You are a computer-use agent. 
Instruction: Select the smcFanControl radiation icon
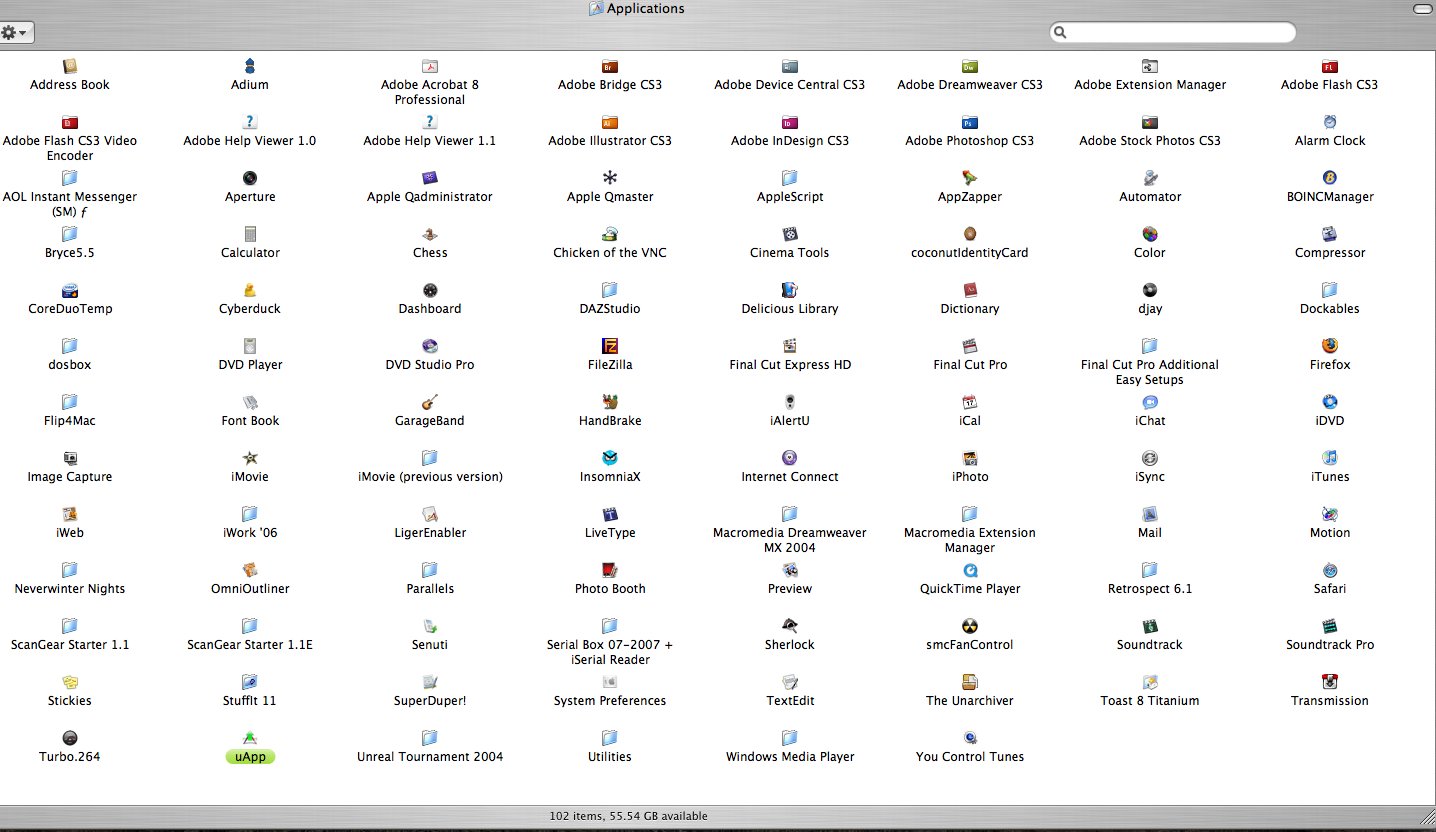click(970, 626)
